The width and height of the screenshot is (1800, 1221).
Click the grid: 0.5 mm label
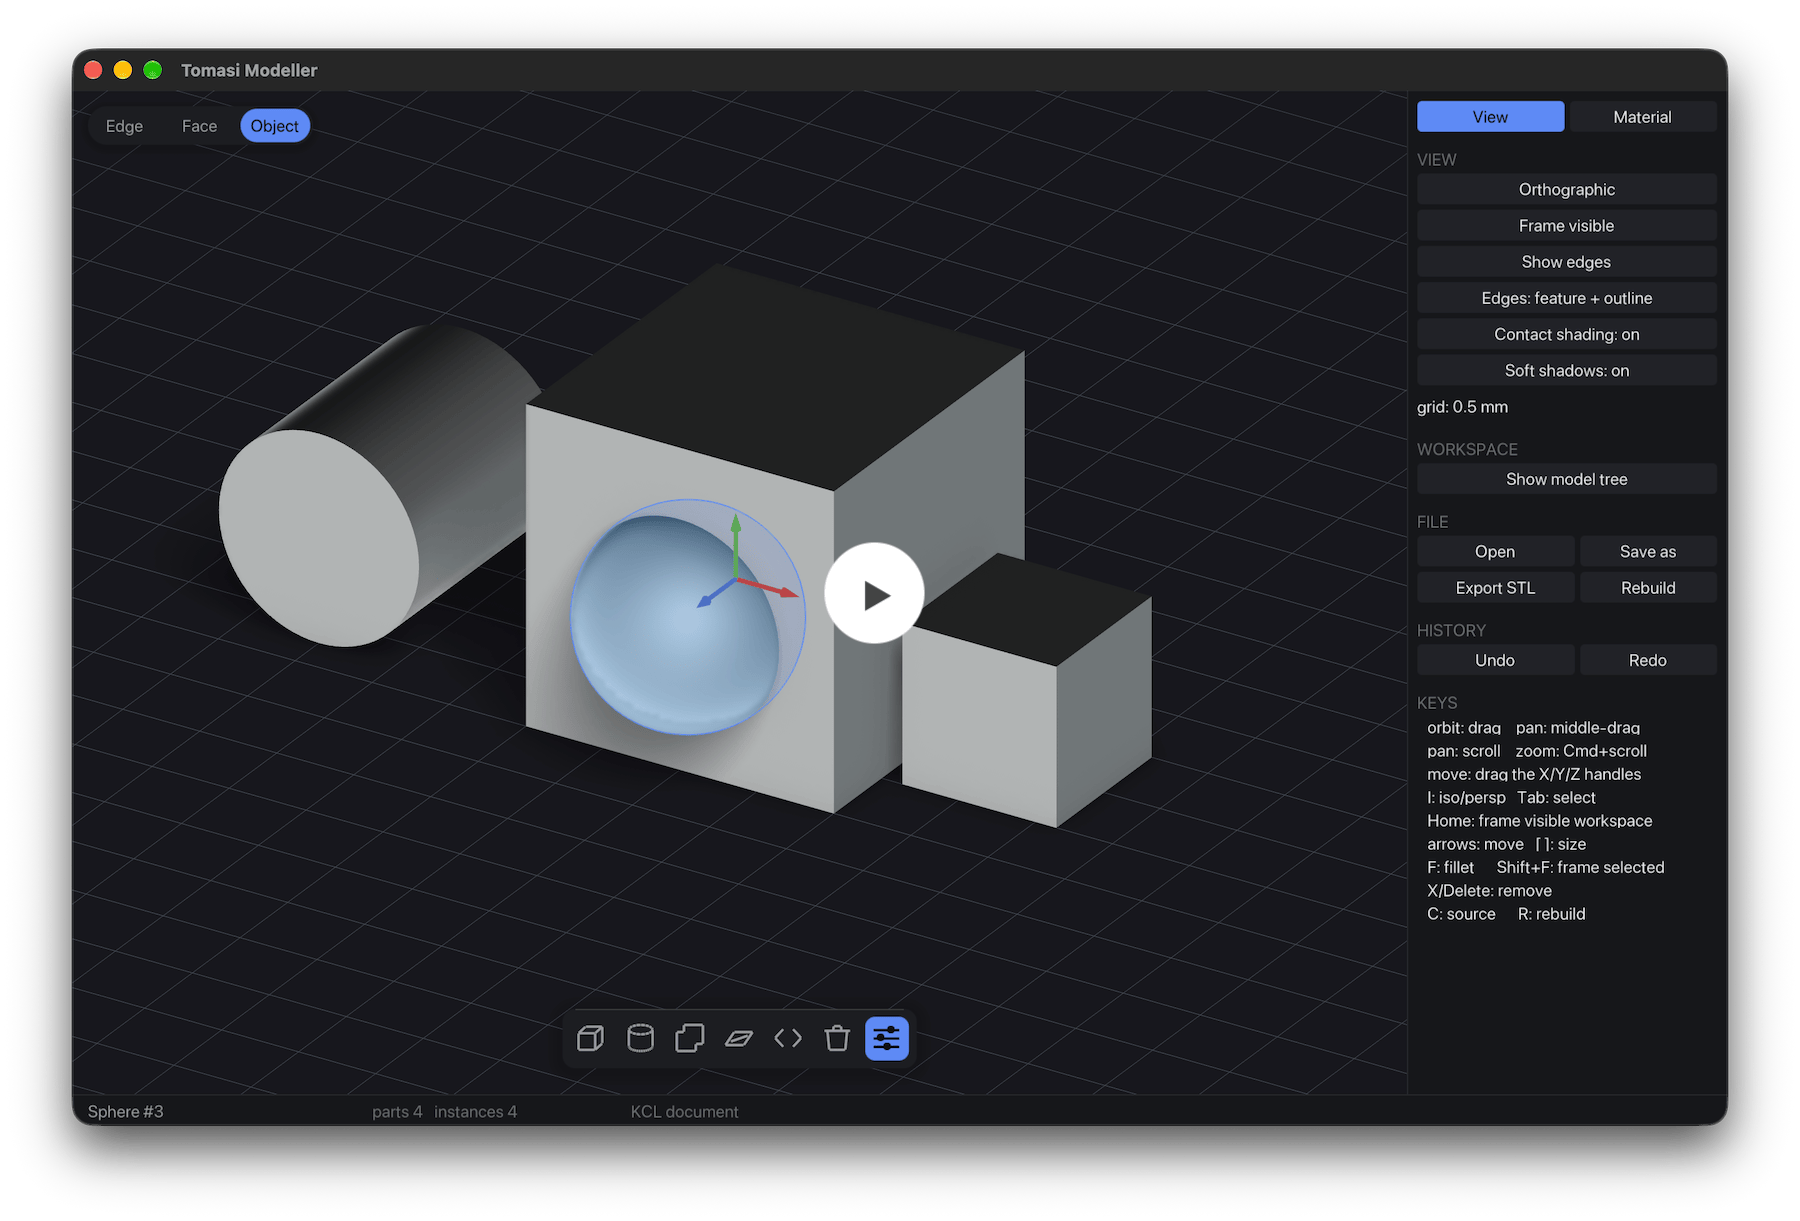(x=1462, y=407)
